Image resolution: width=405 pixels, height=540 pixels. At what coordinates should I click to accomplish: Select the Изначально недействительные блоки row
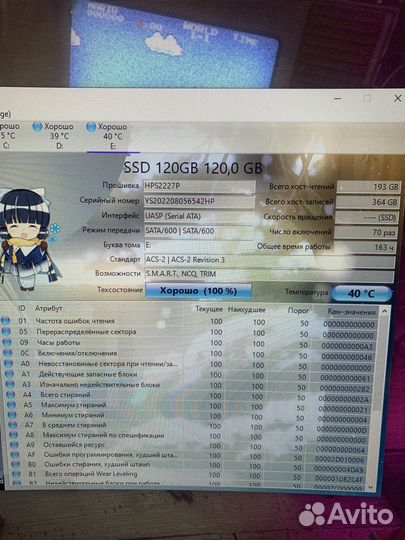pos(189,386)
